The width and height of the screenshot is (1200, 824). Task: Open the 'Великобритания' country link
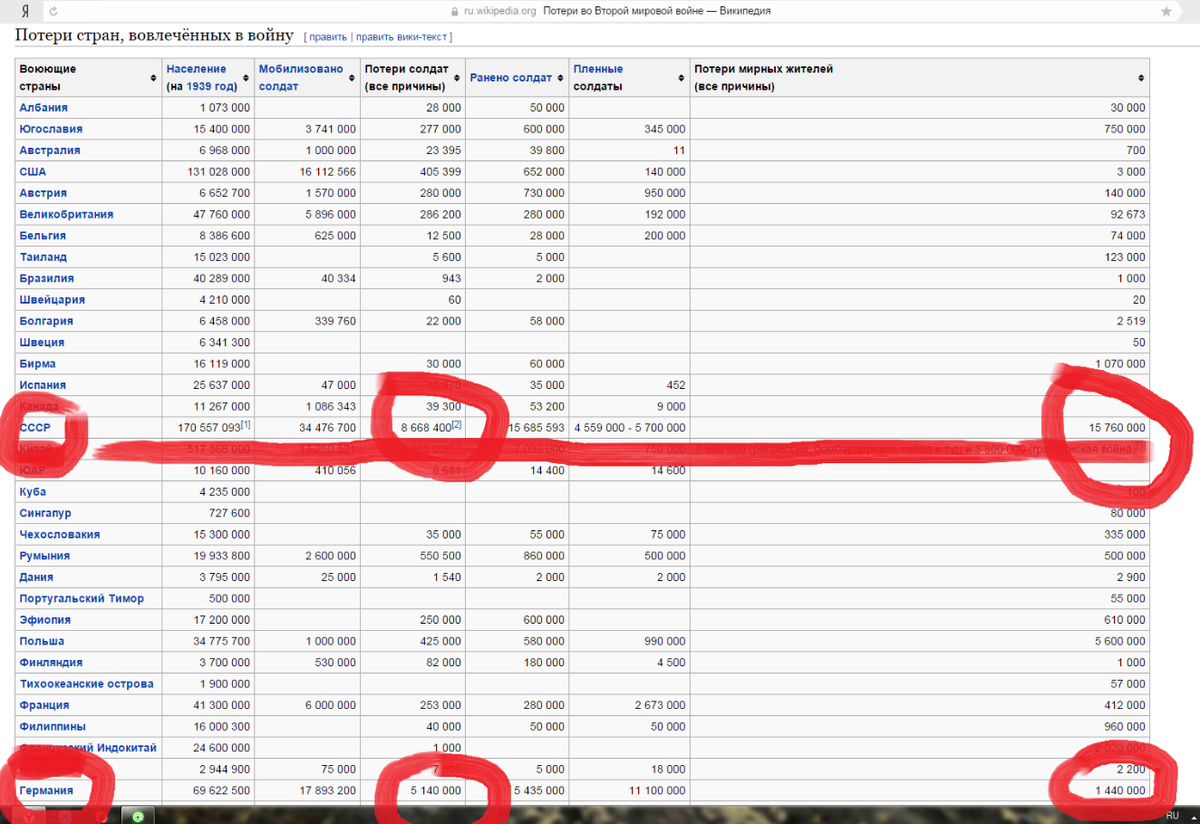66,214
